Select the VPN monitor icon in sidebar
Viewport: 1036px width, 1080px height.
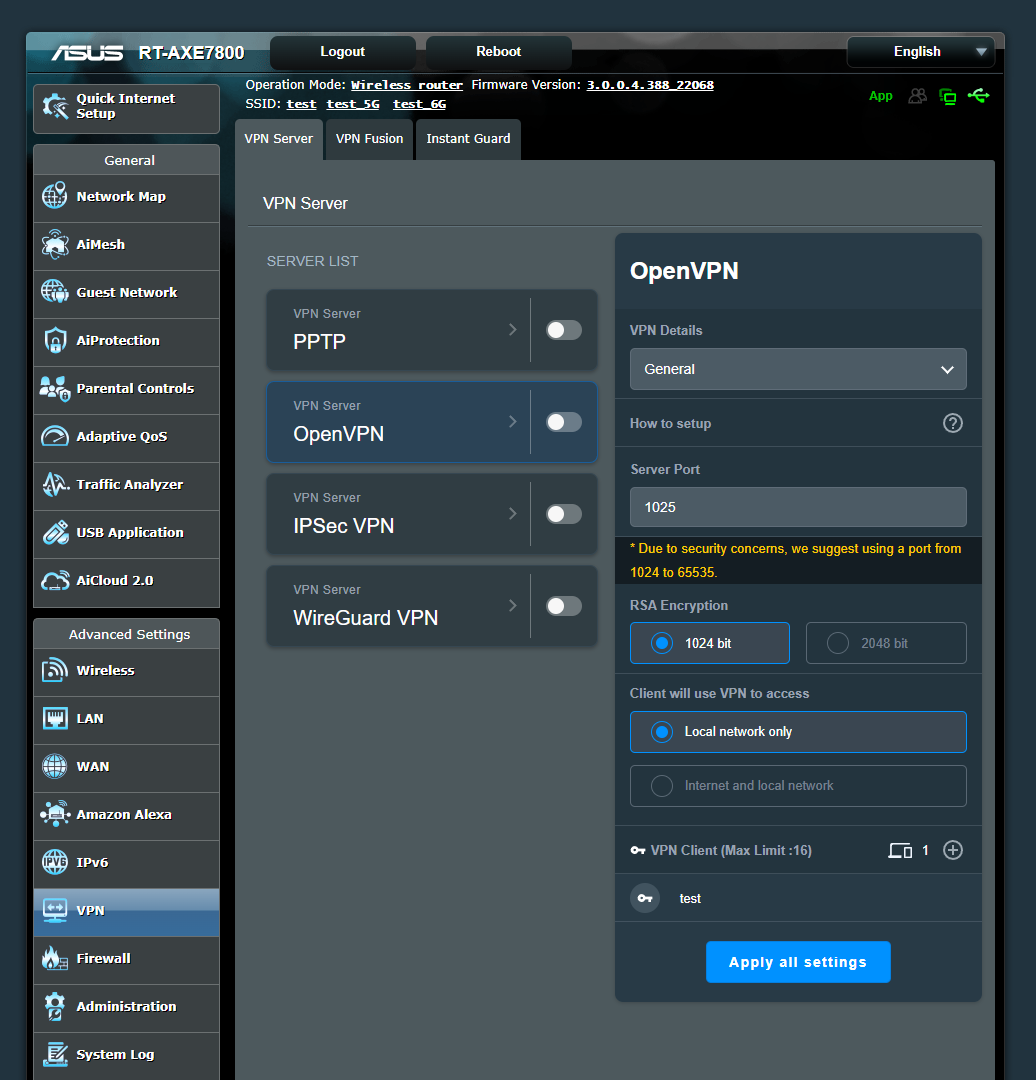pos(54,910)
